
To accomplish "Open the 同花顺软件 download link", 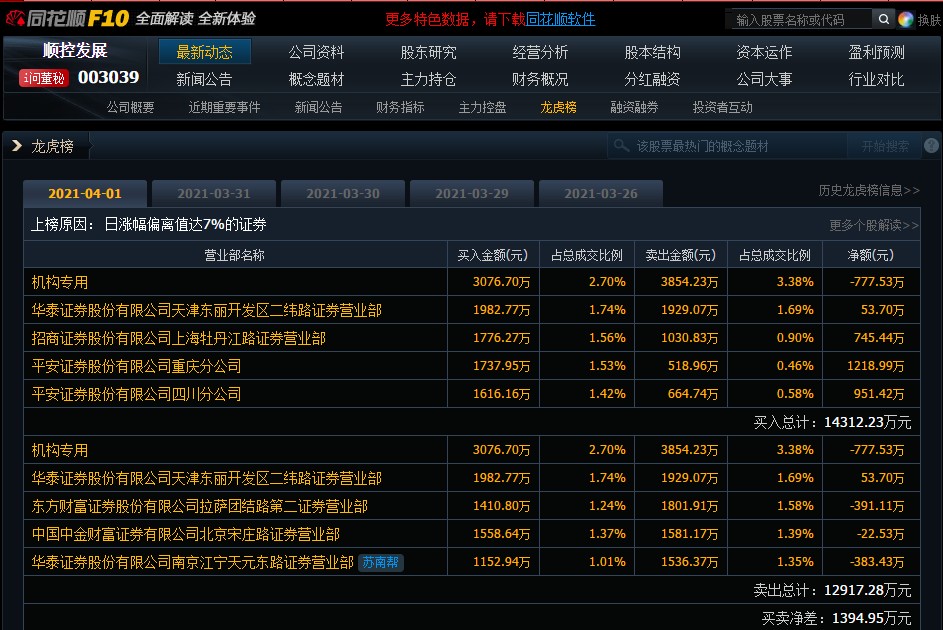I will (x=561, y=19).
